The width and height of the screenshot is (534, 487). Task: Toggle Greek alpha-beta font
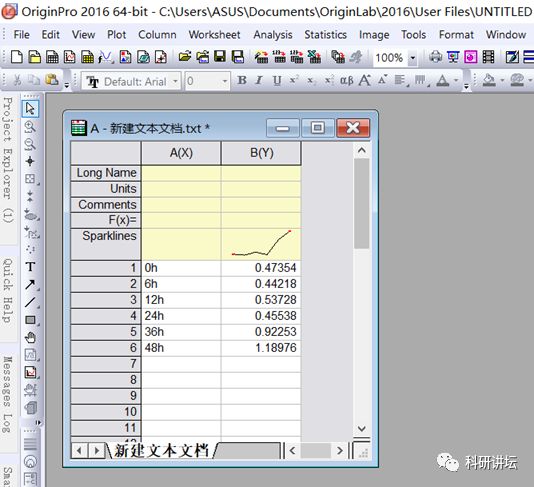(347, 80)
